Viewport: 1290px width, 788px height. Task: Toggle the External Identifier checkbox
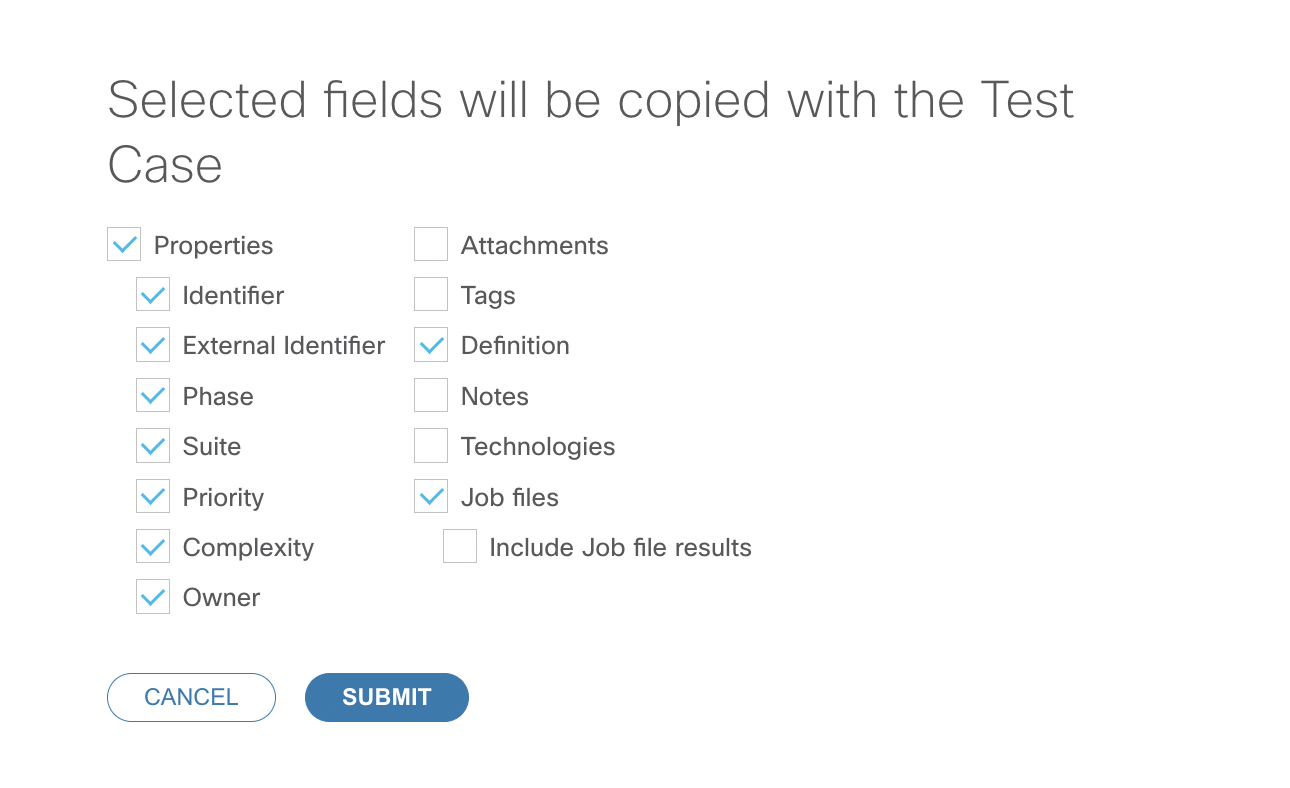click(153, 345)
